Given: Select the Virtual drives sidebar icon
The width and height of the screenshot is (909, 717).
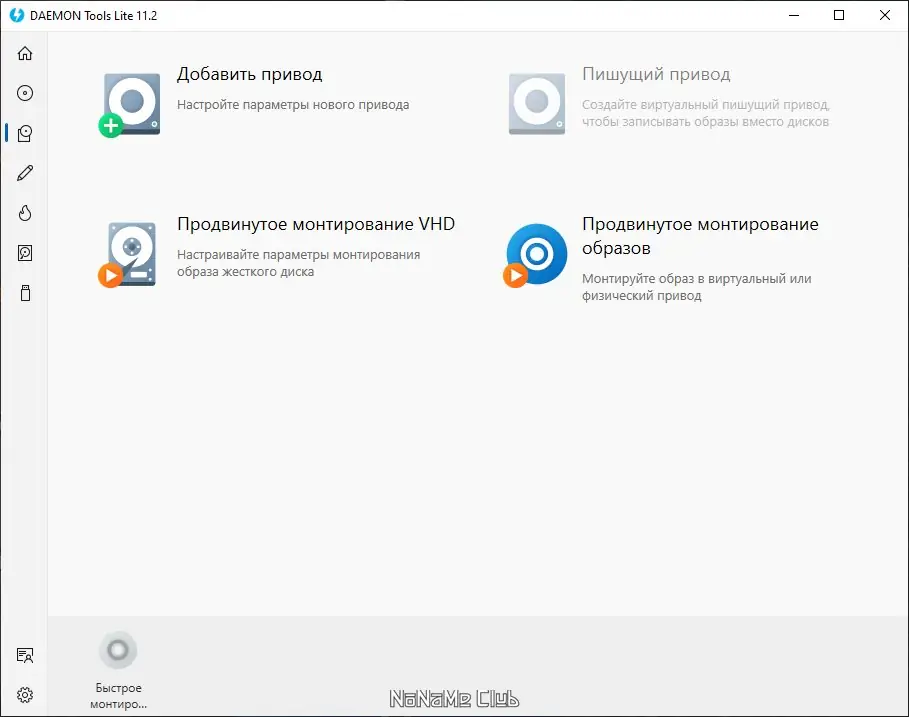Looking at the screenshot, I should tap(25, 133).
